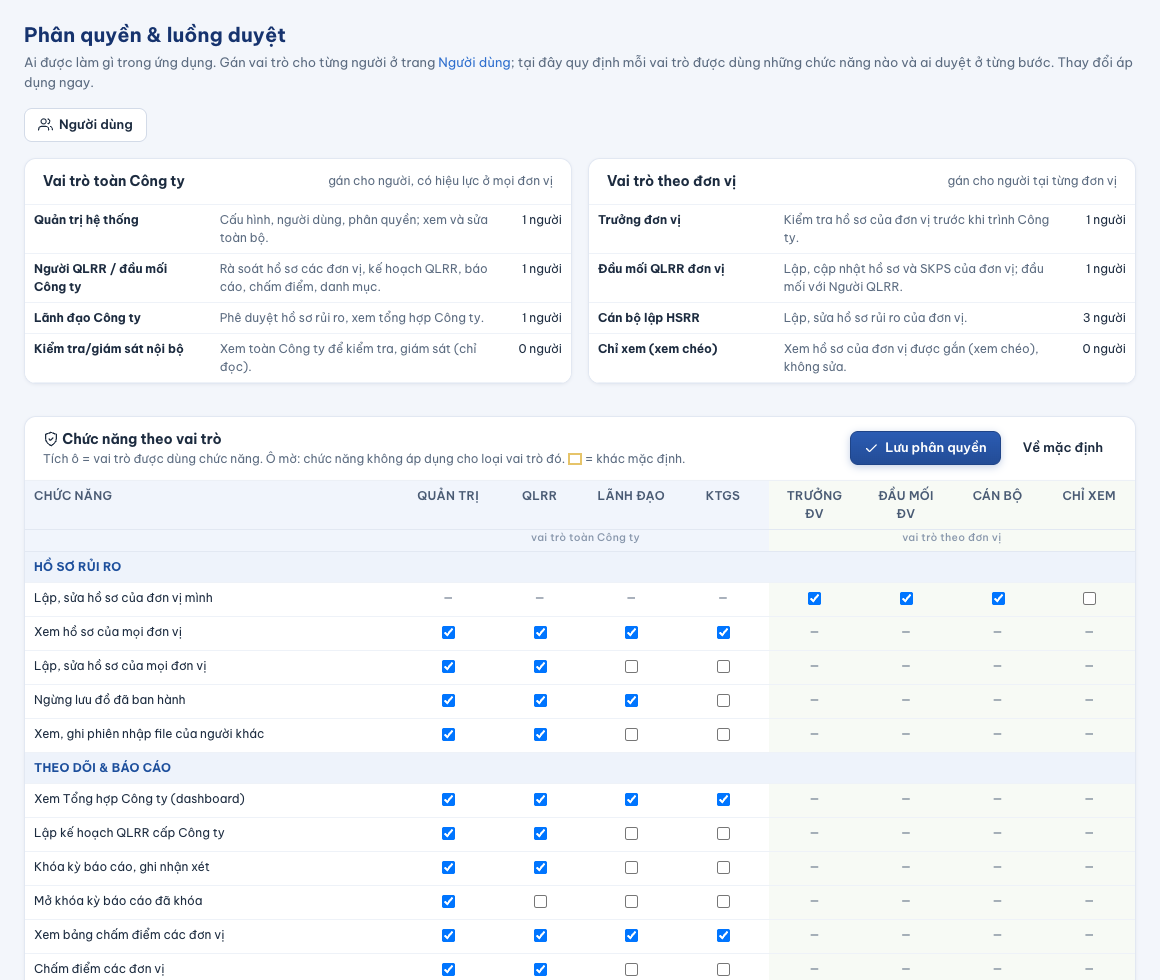
Task: Untick QLRR for "Xem Tổng hợp Công ty (dashboard)"
Action: pos(540,800)
